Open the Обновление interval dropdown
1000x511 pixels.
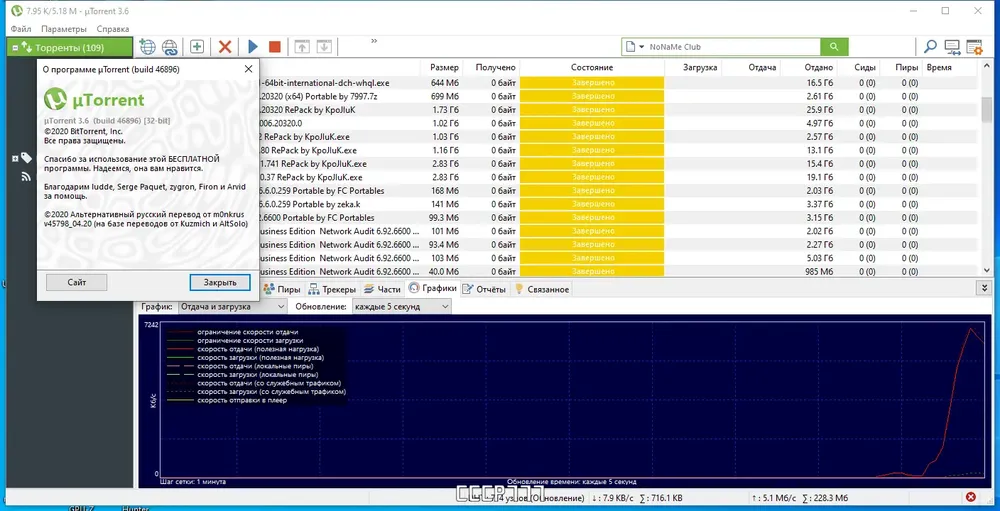point(401,306)
